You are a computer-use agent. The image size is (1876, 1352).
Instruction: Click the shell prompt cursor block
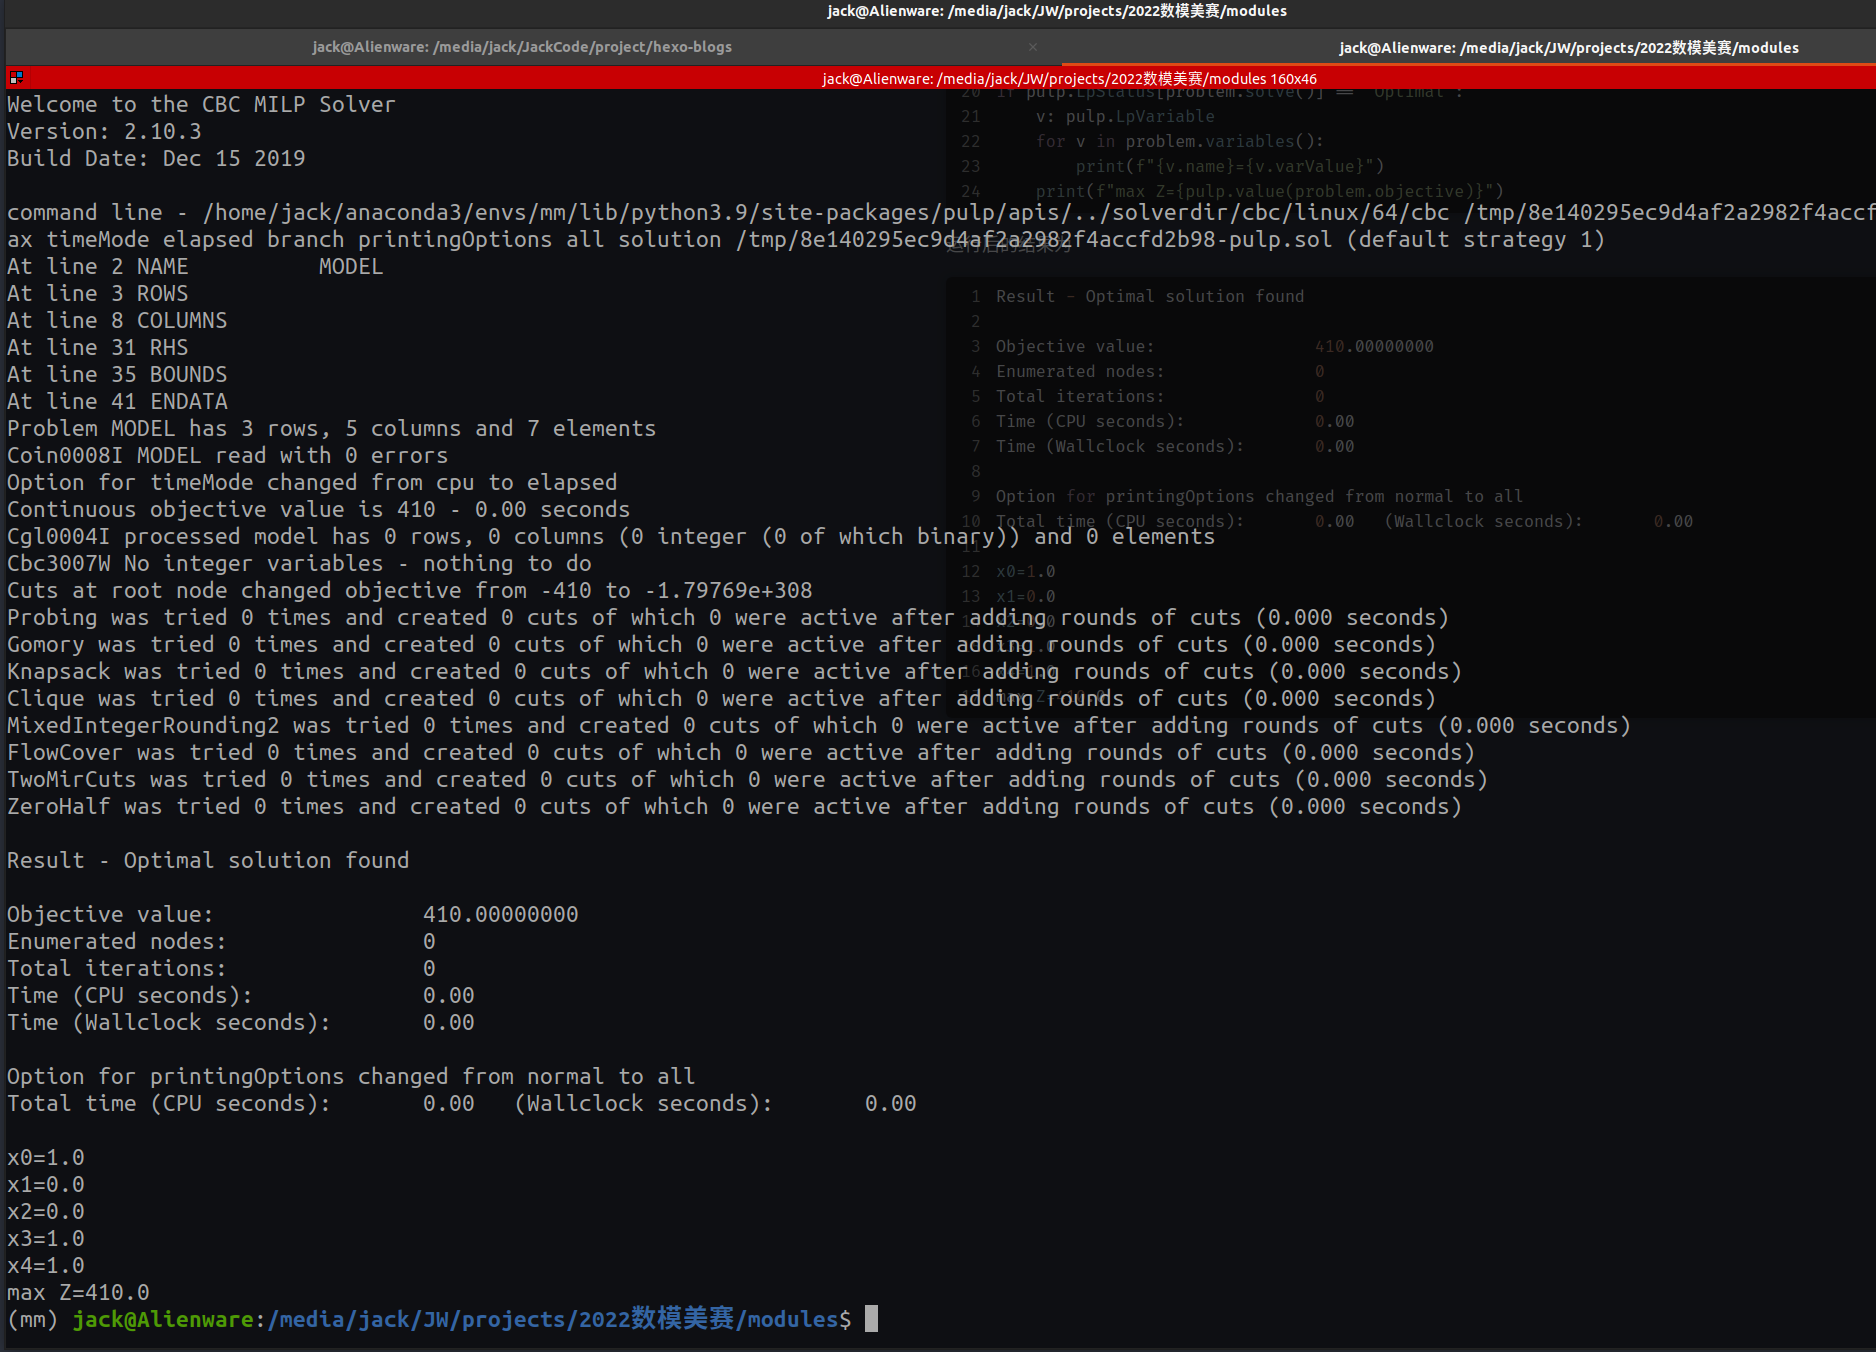click(x=871, y=1319)
